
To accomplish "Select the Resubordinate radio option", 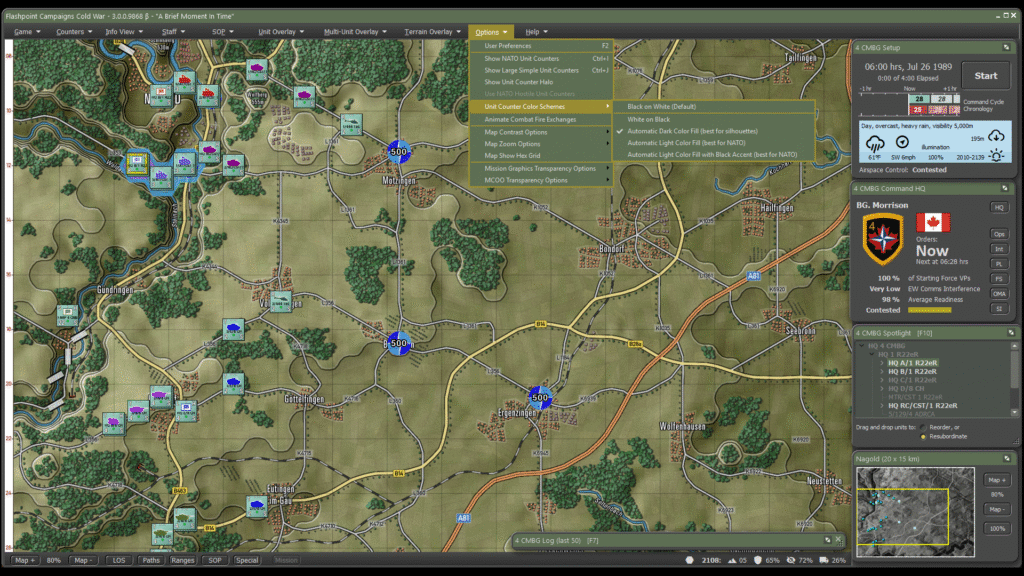I will [923, 437].
